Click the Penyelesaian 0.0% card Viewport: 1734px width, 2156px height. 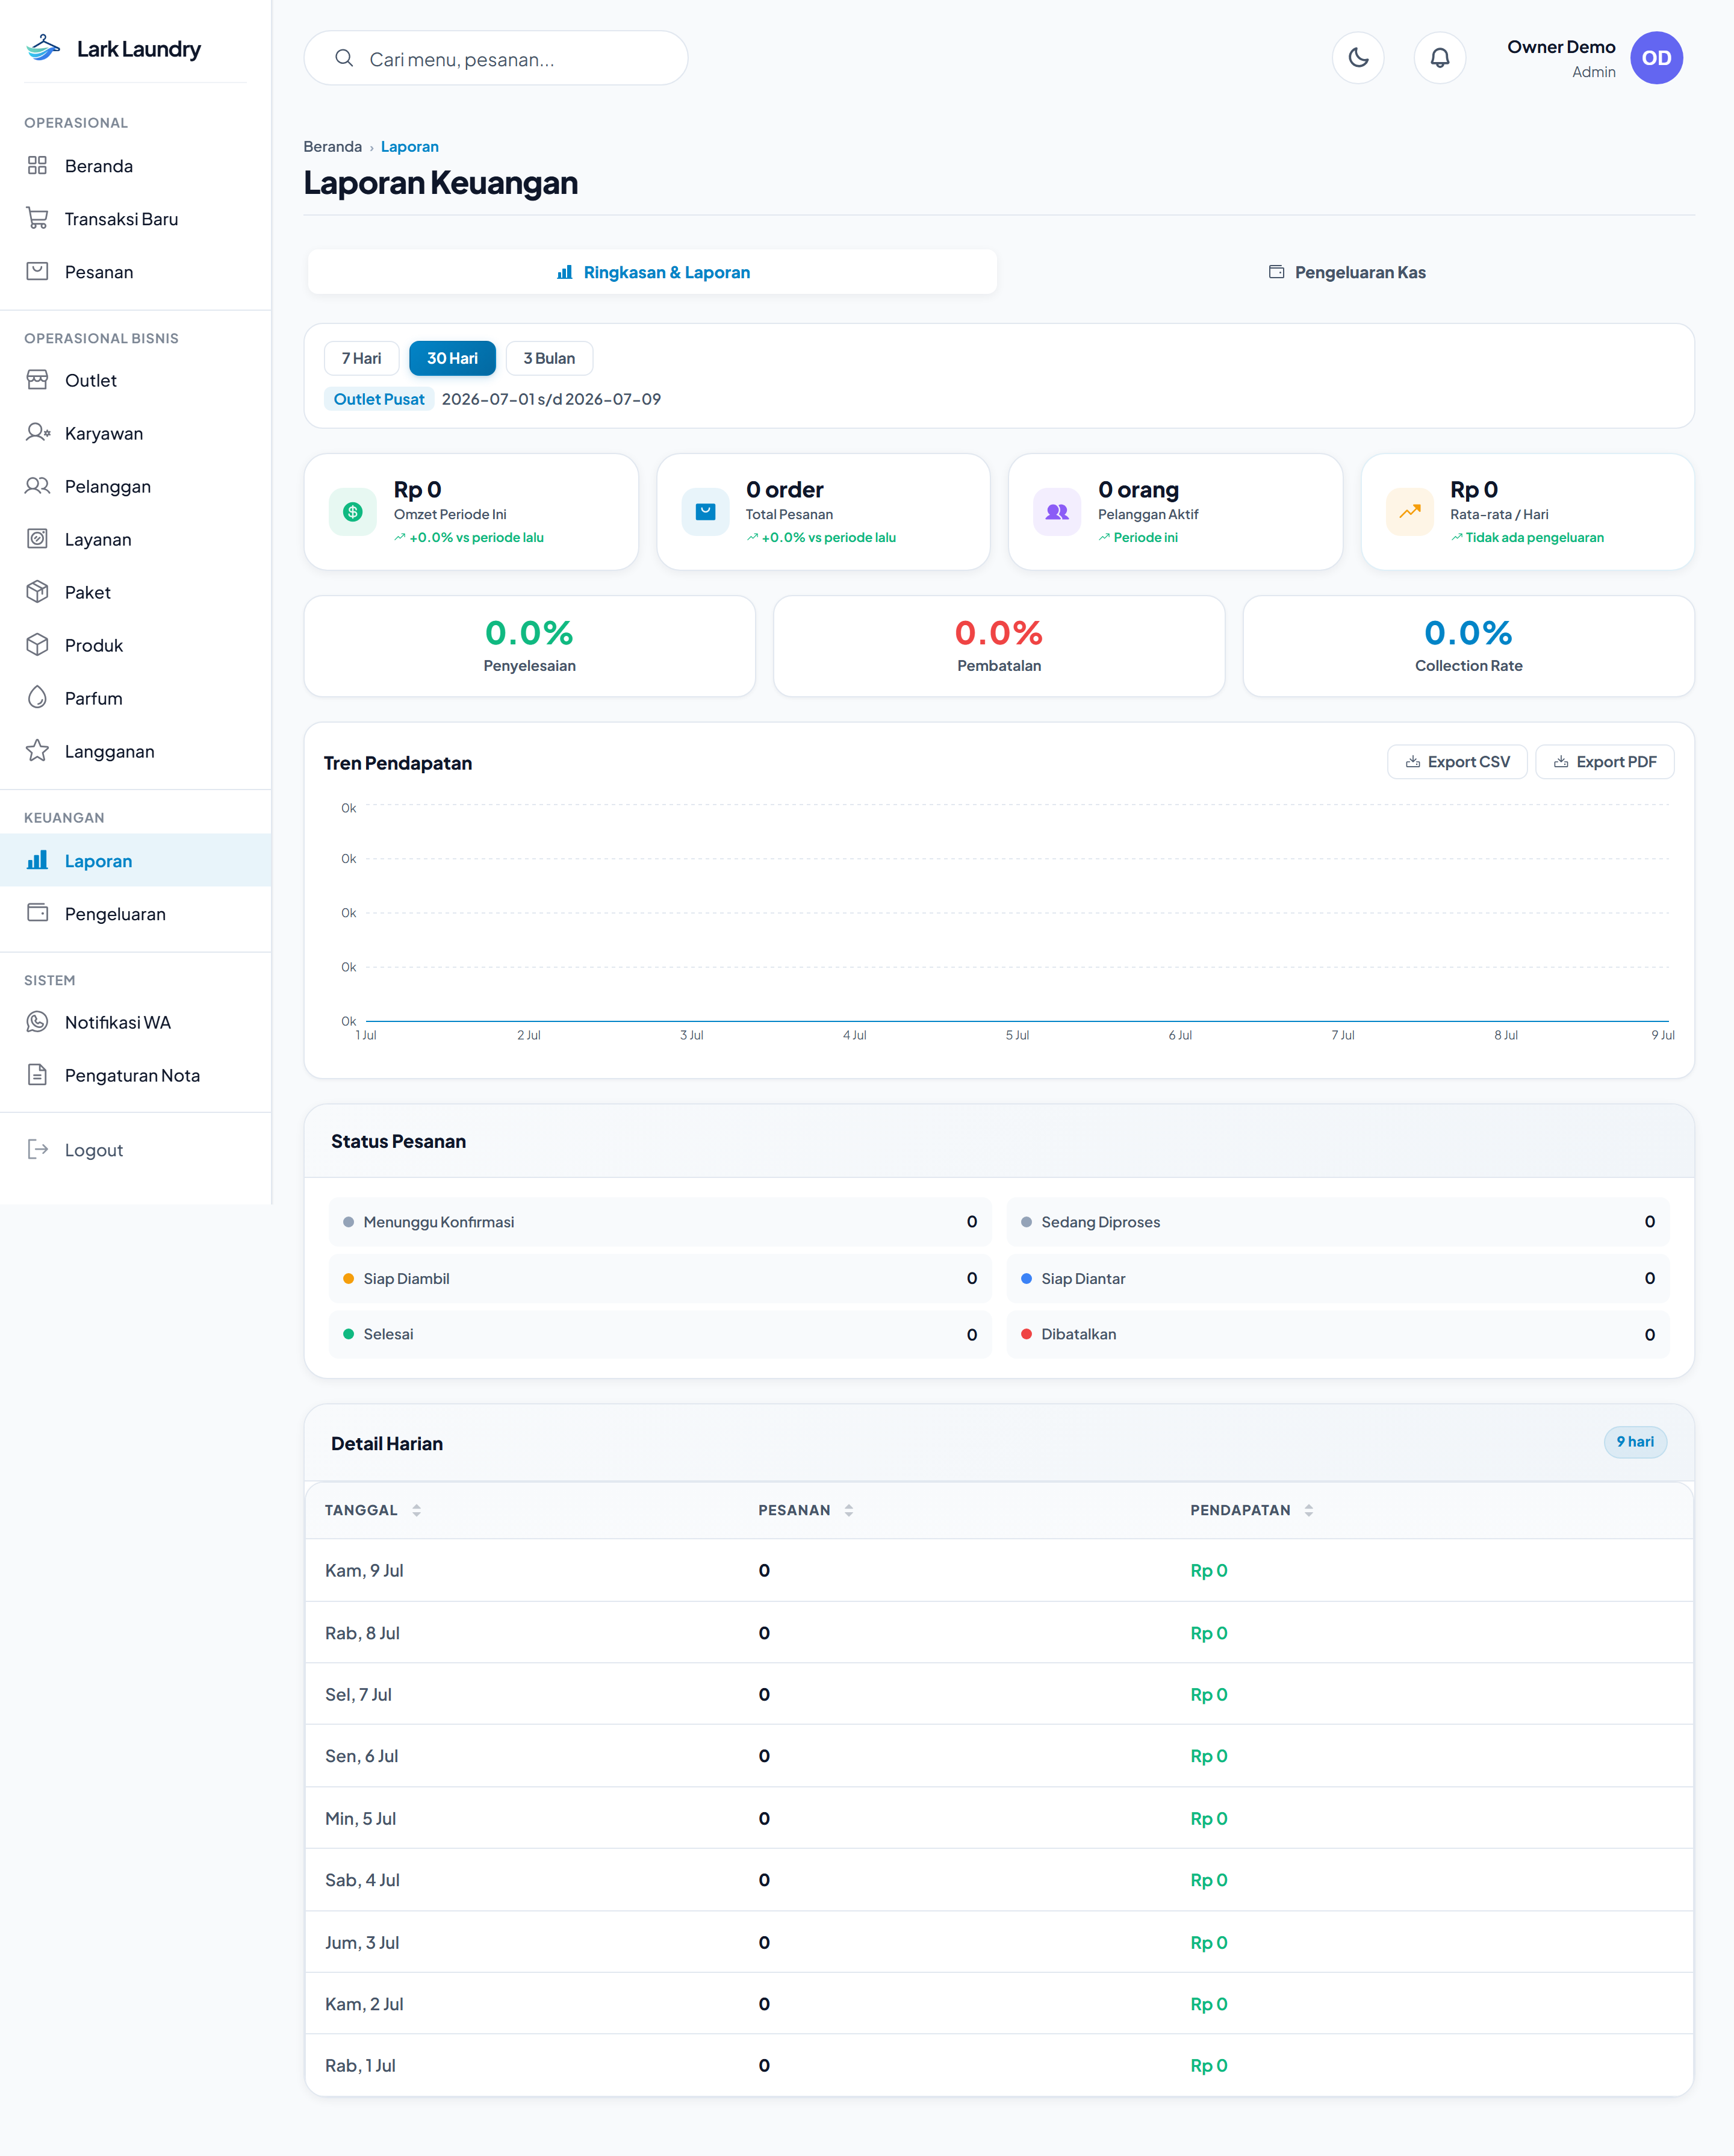529,646
